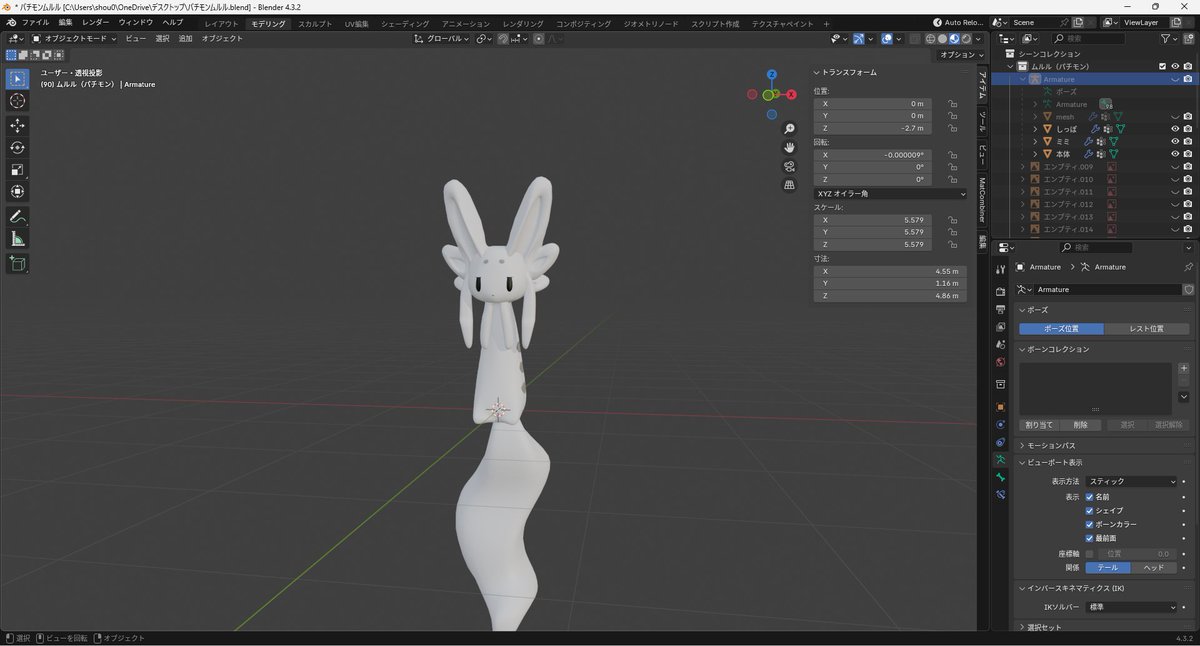The width and height of the screenshot is (1200, 646).
Task: Switch to the UV編集 workspace tab
Action: (x=357, y=23)
